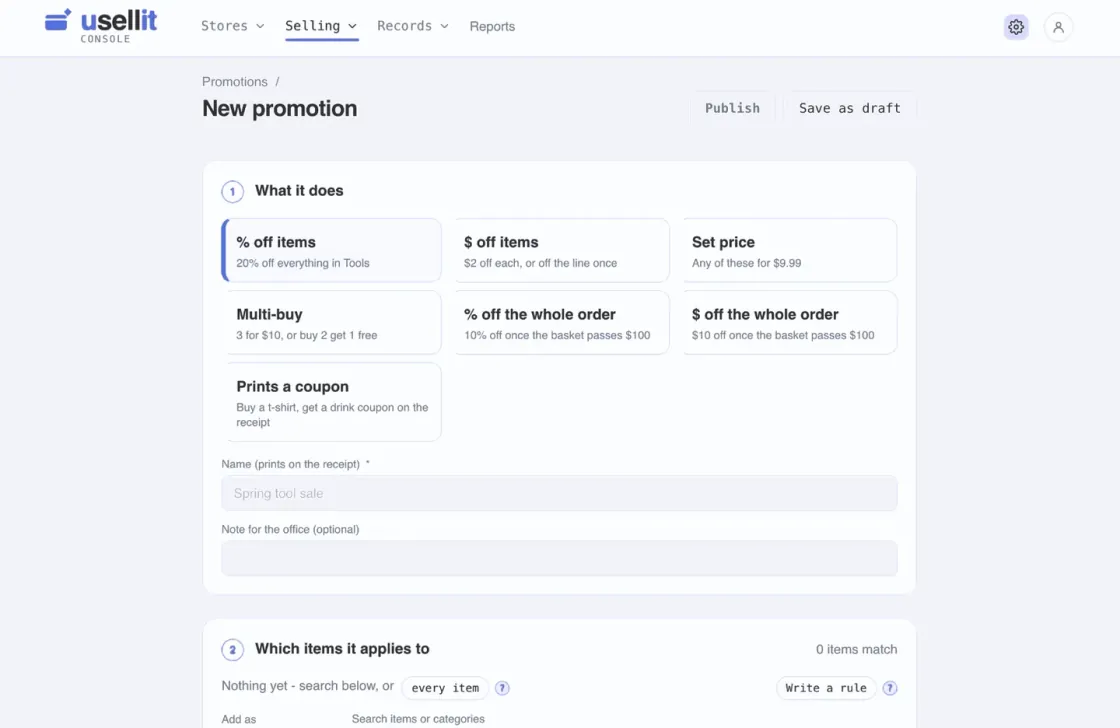Click the "What it does" section heading
1120x728 pixels.
coord(299,191)
